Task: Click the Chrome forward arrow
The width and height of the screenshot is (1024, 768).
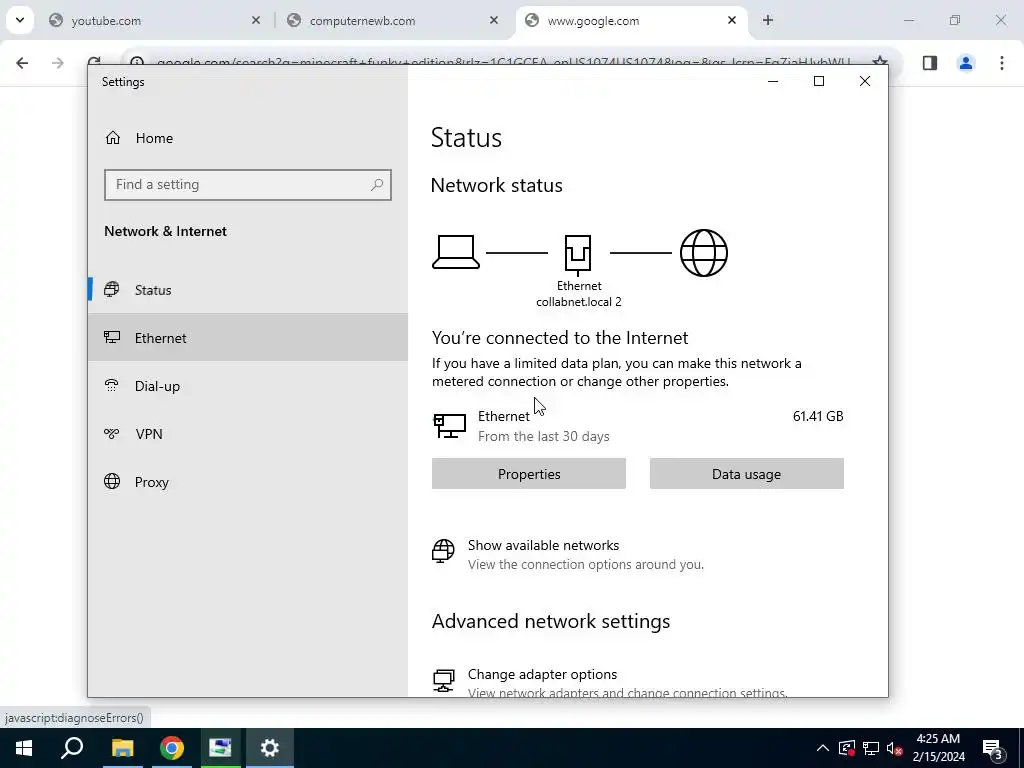Action: (x=58, y=63)
